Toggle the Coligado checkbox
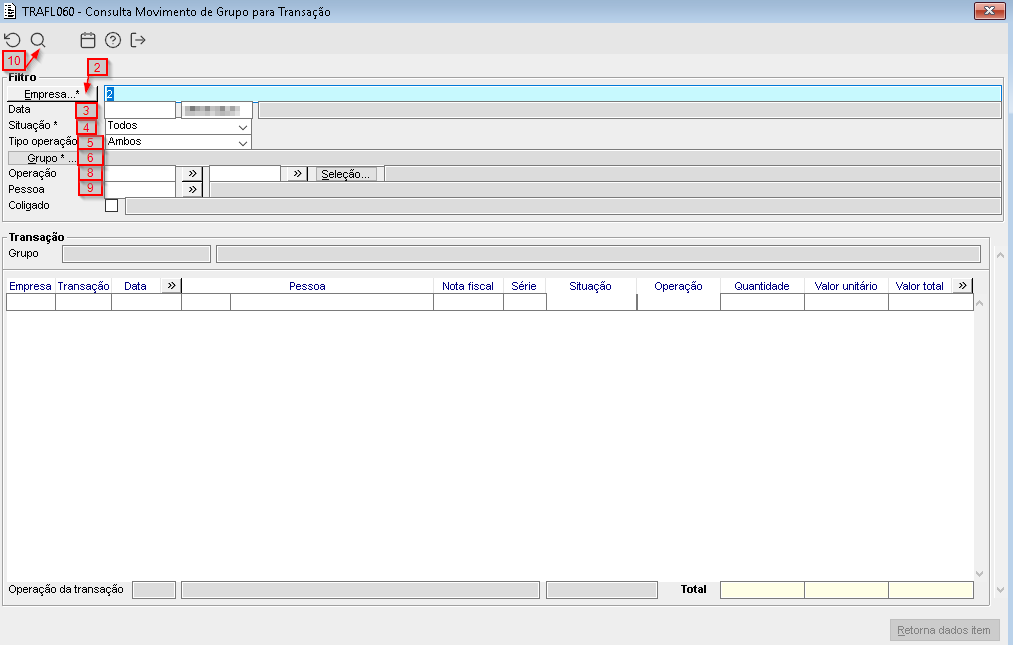1013x645 pixels. [x=112, y=206]
